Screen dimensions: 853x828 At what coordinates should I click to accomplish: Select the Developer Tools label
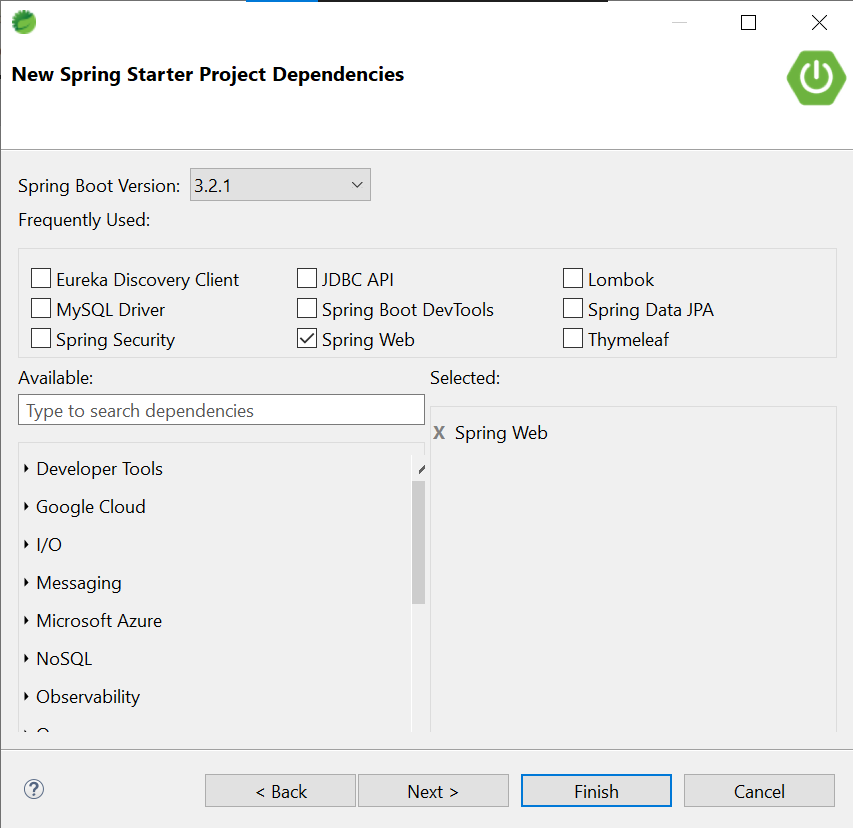point(100,469)
